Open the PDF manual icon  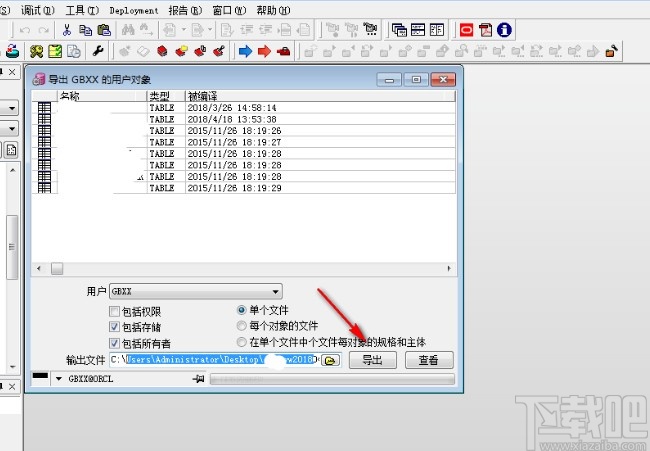(485, 30)
